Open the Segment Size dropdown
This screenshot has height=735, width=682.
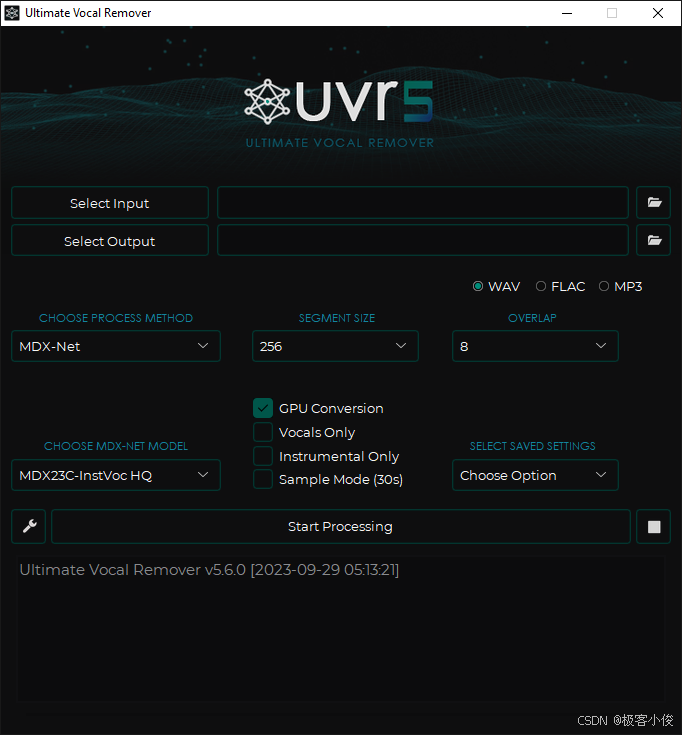coord(335,346)
